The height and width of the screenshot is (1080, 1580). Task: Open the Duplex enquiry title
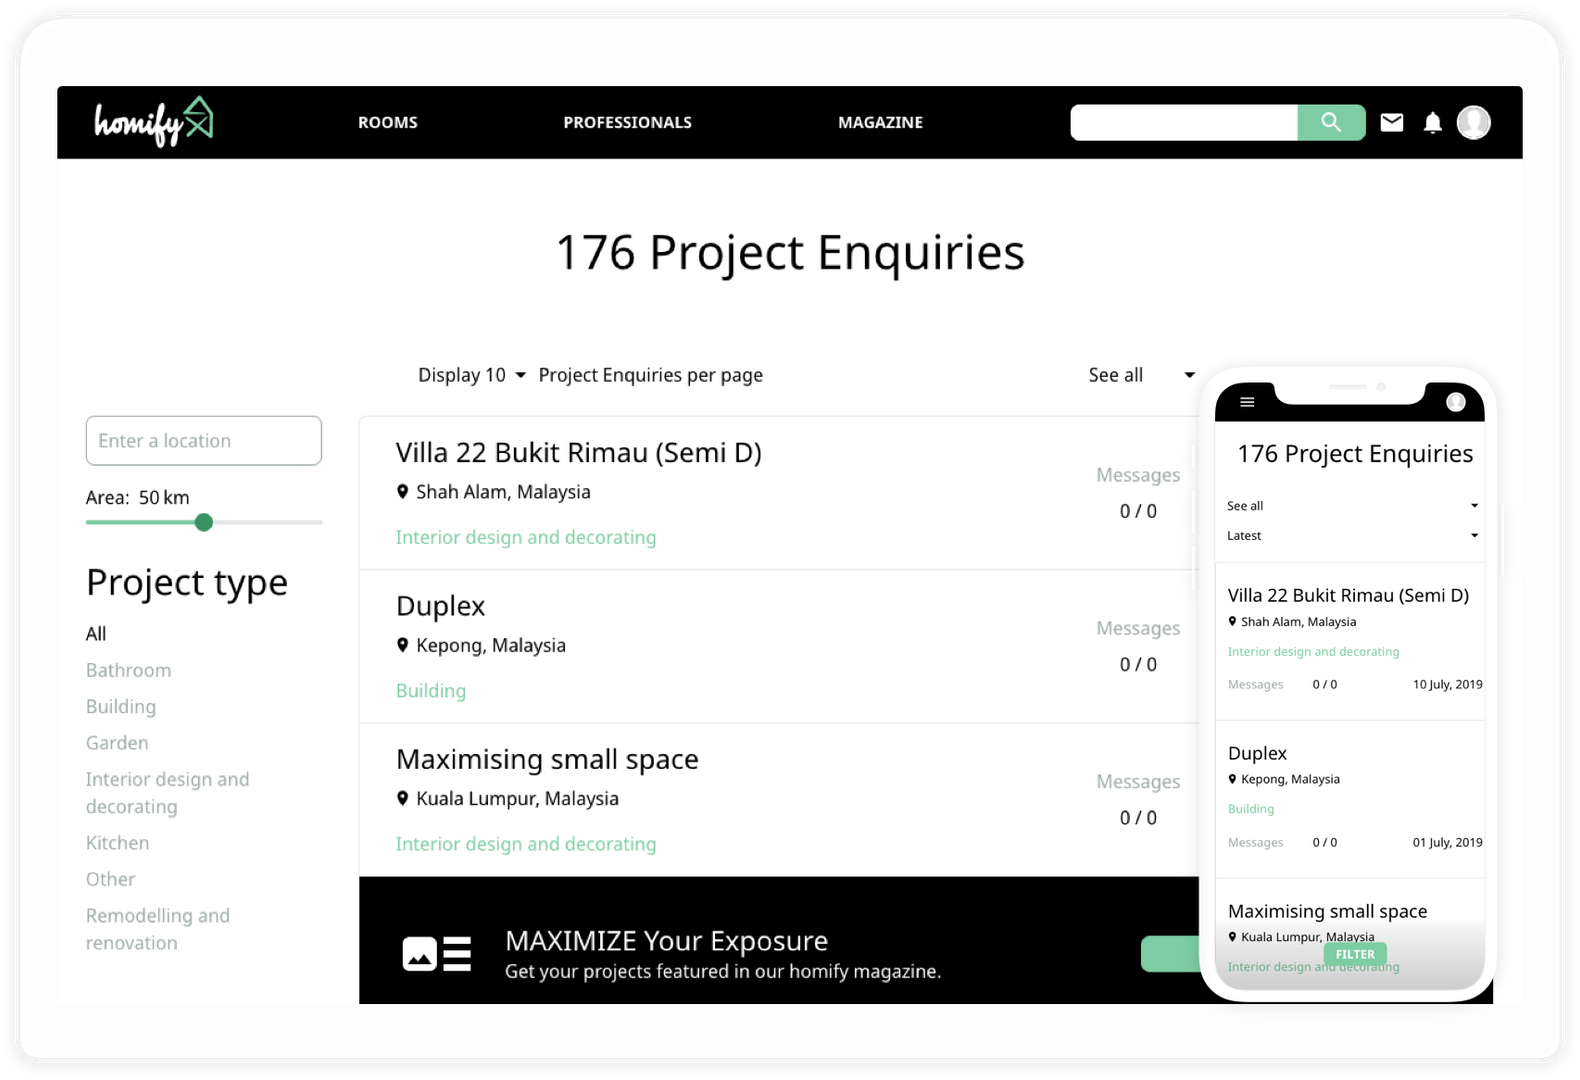click(x=440, y=606)
